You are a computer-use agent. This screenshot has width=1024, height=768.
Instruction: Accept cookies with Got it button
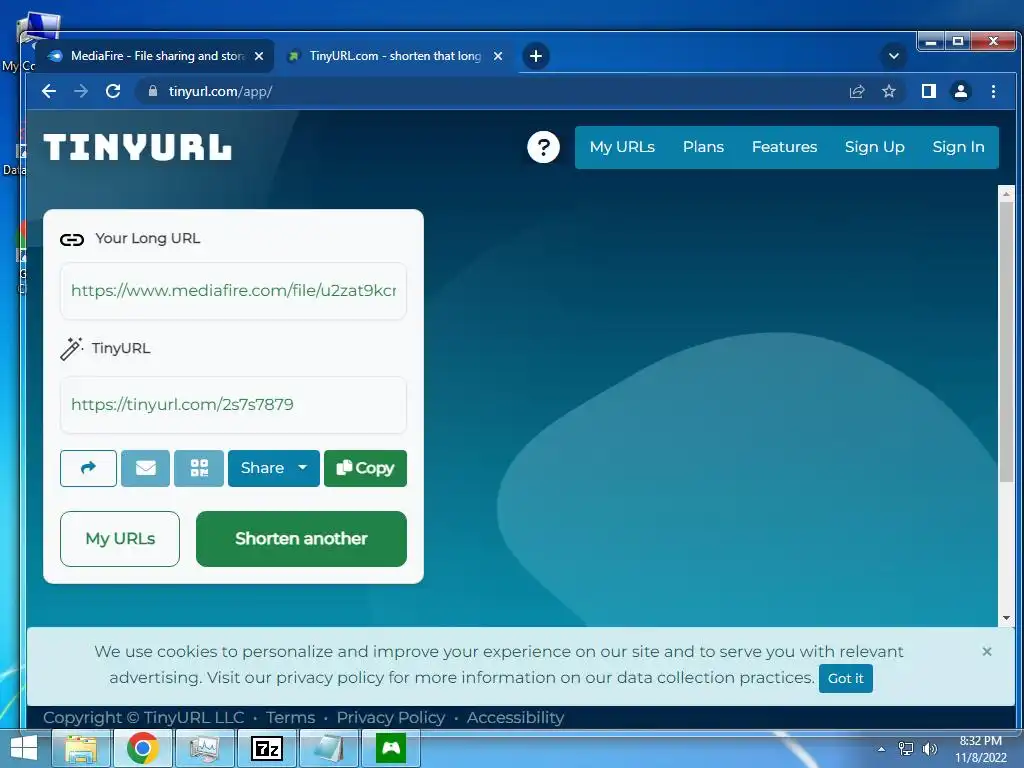(846, 679)
